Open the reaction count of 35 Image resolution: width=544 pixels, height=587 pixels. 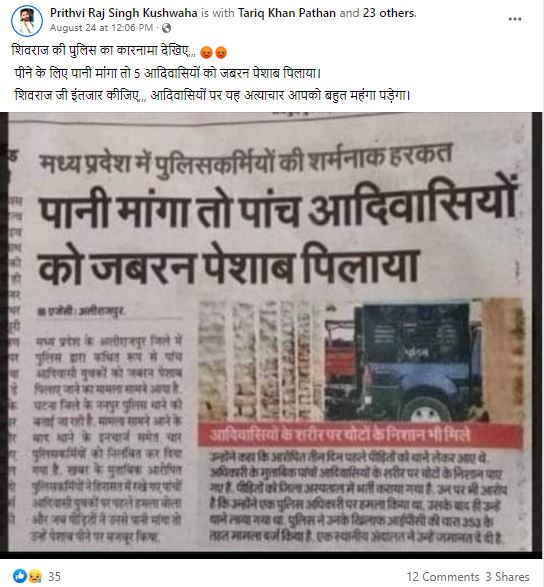55,577
